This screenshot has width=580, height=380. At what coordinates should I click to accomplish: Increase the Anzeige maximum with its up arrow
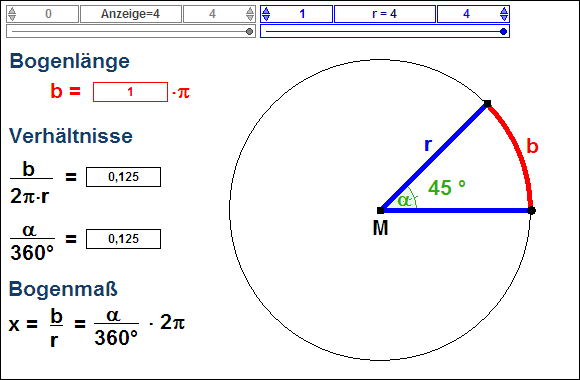tap(250, 10)
